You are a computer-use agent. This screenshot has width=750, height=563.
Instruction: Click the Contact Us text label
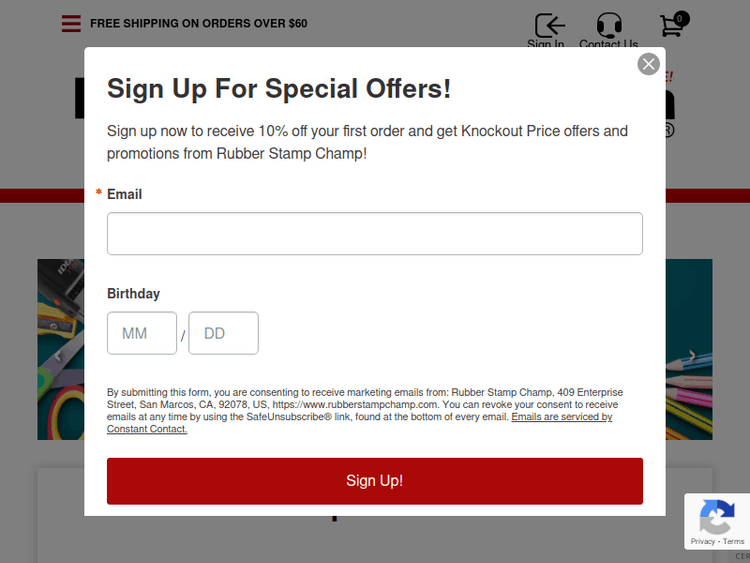[x=608, y=44]
